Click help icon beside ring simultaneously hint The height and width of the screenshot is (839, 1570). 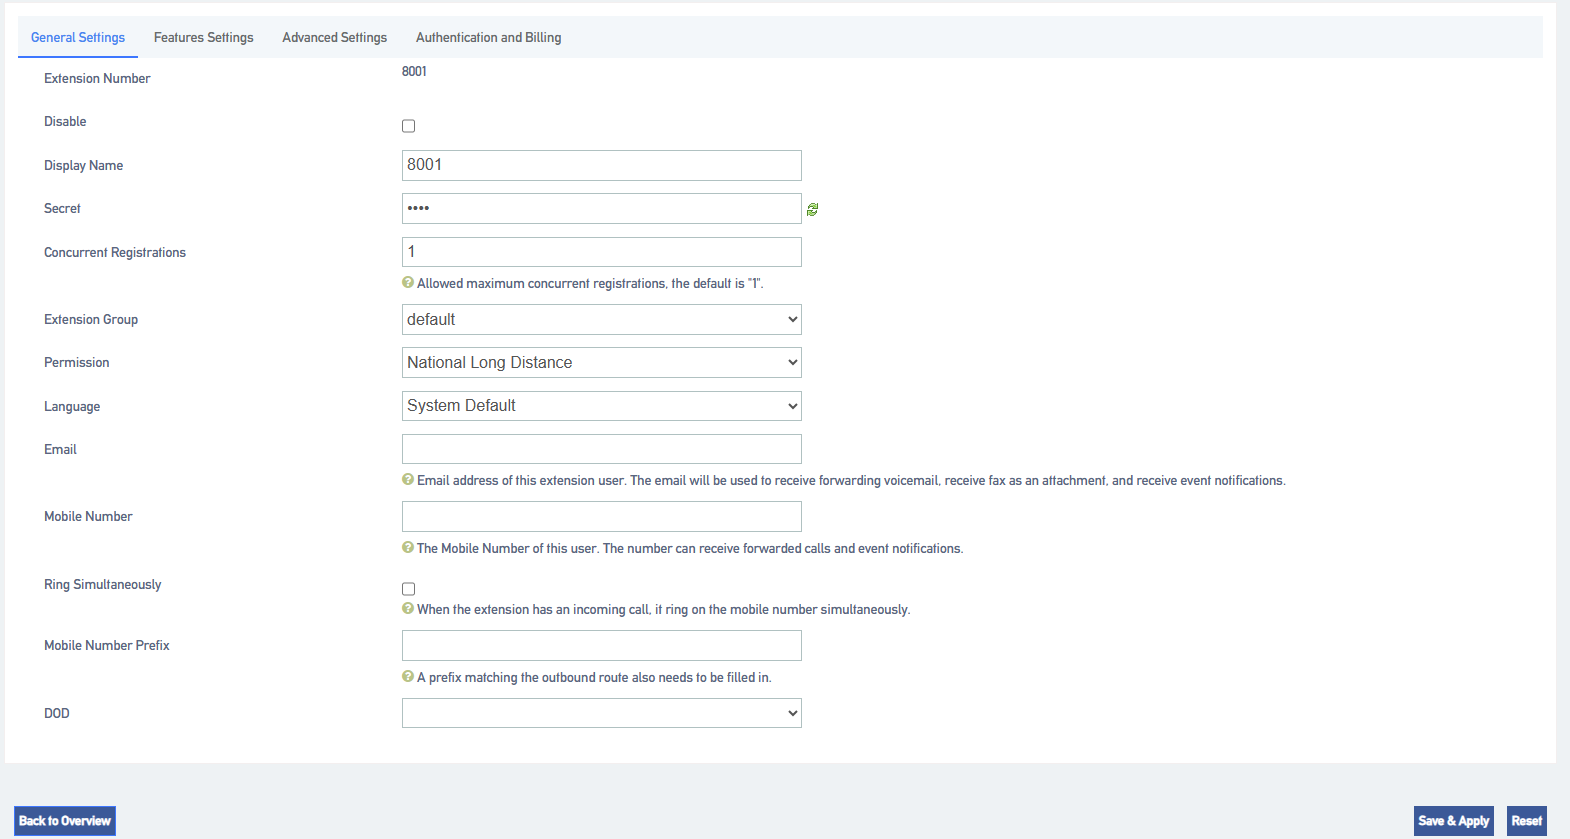tap(408, 609)
